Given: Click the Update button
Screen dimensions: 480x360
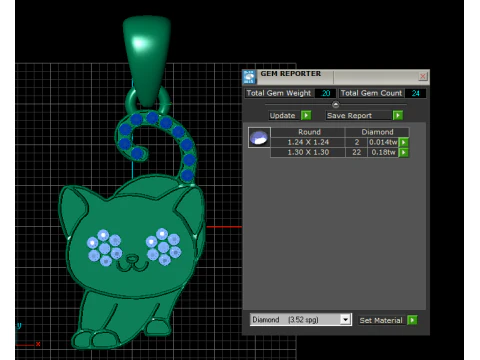Looking at the screenshot, I should tap(283, 116).
